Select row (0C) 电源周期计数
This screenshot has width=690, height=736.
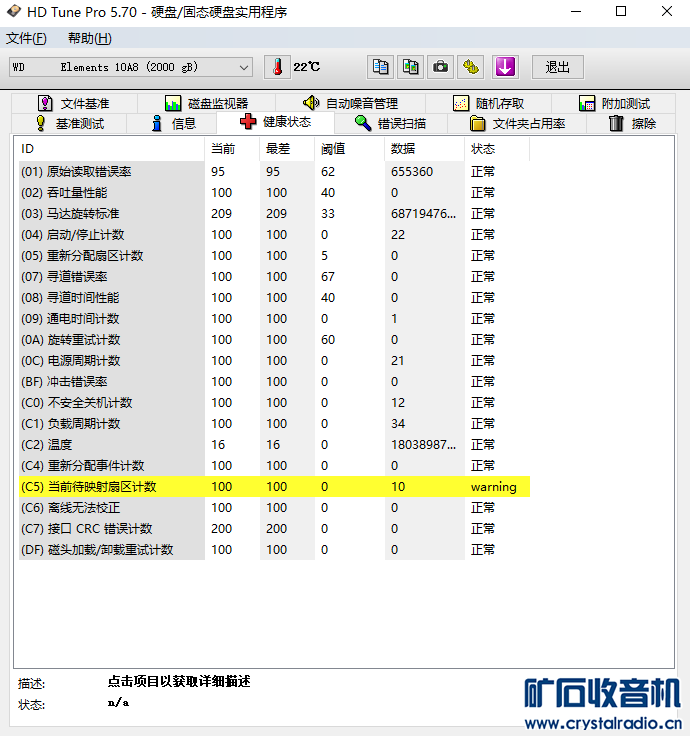(x=274, y=361)
